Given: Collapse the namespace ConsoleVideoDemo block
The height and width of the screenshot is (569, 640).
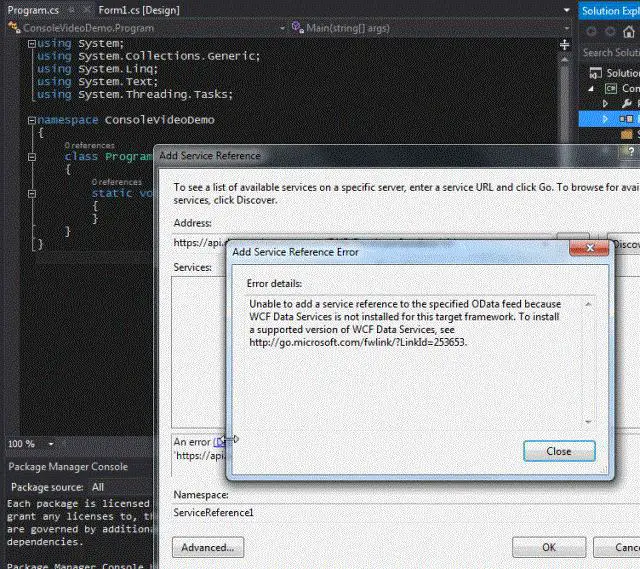Looking at the screenshot, I should point(32,120).
